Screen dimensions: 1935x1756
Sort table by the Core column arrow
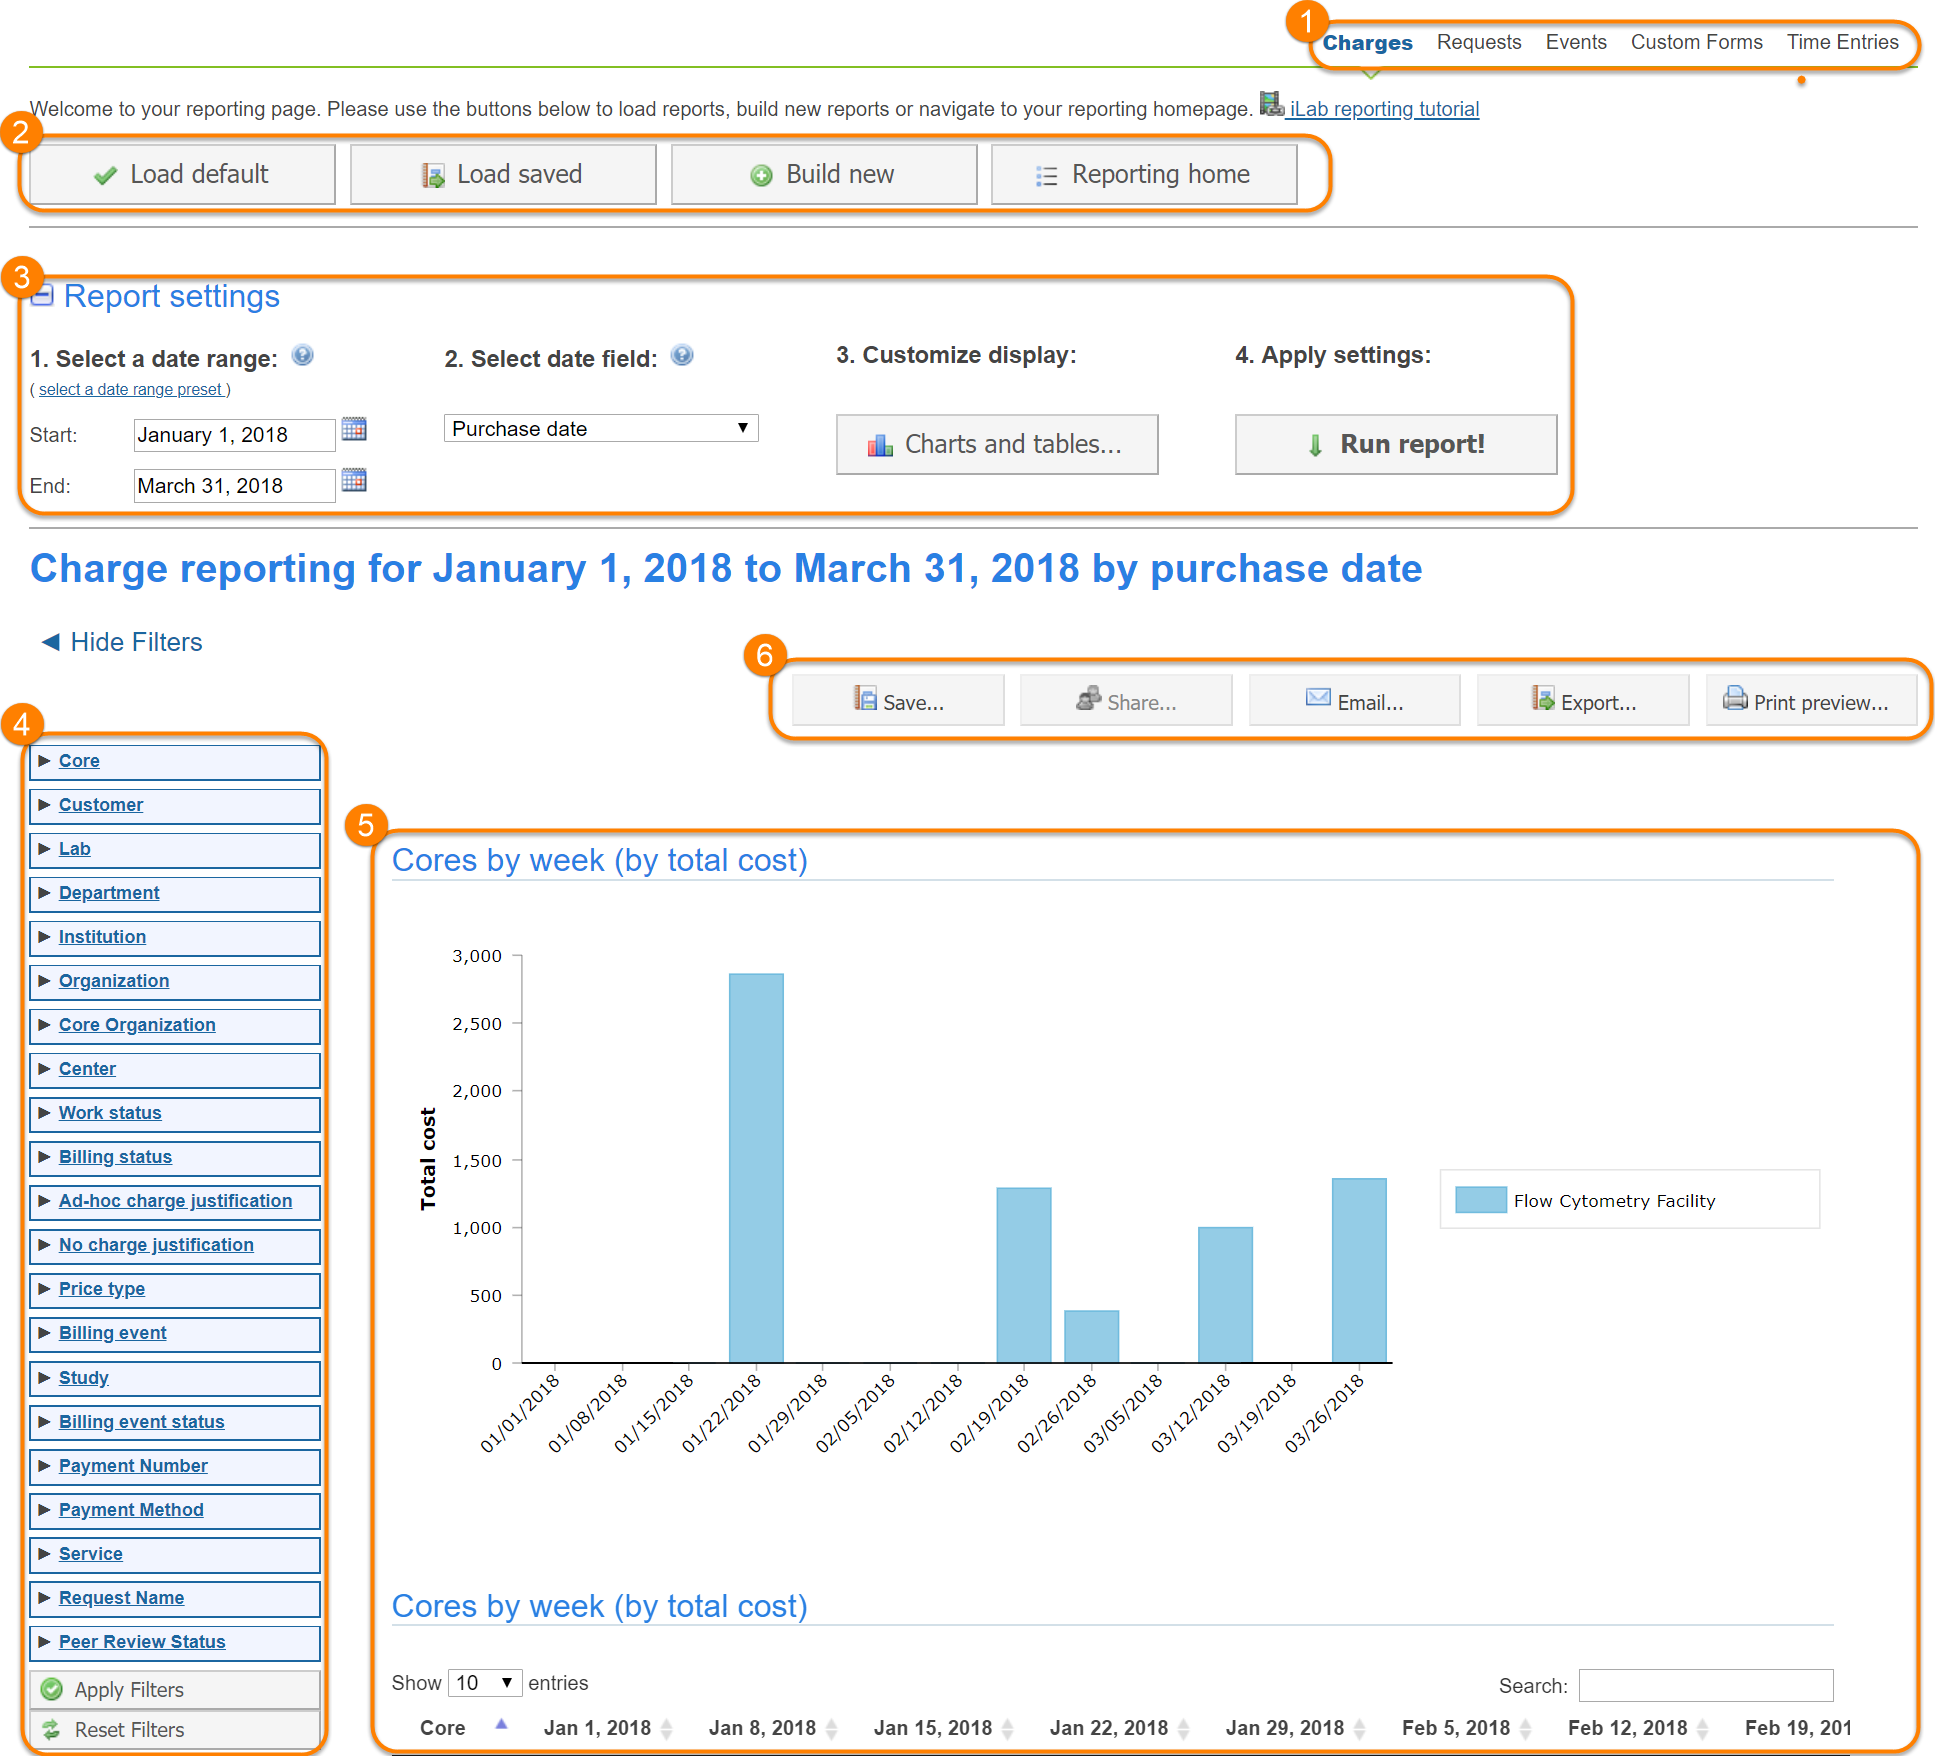[501, 1724]
